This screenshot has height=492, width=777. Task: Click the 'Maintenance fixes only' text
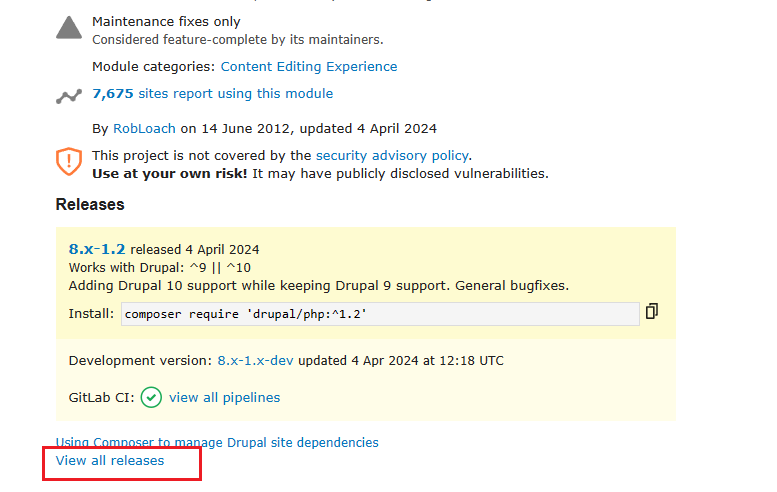tap(166, 22)
